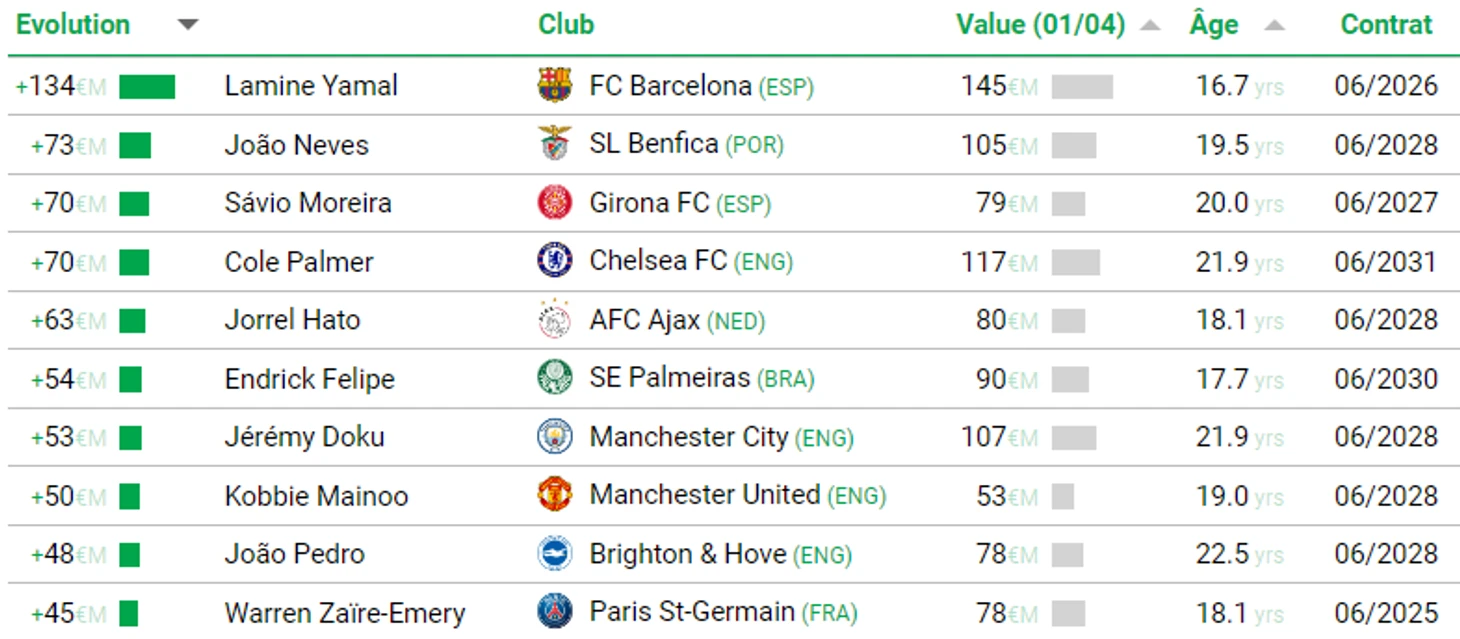Toggle the Evolution column sort arrow
The image size is (1460, 639).
[188, 25]
